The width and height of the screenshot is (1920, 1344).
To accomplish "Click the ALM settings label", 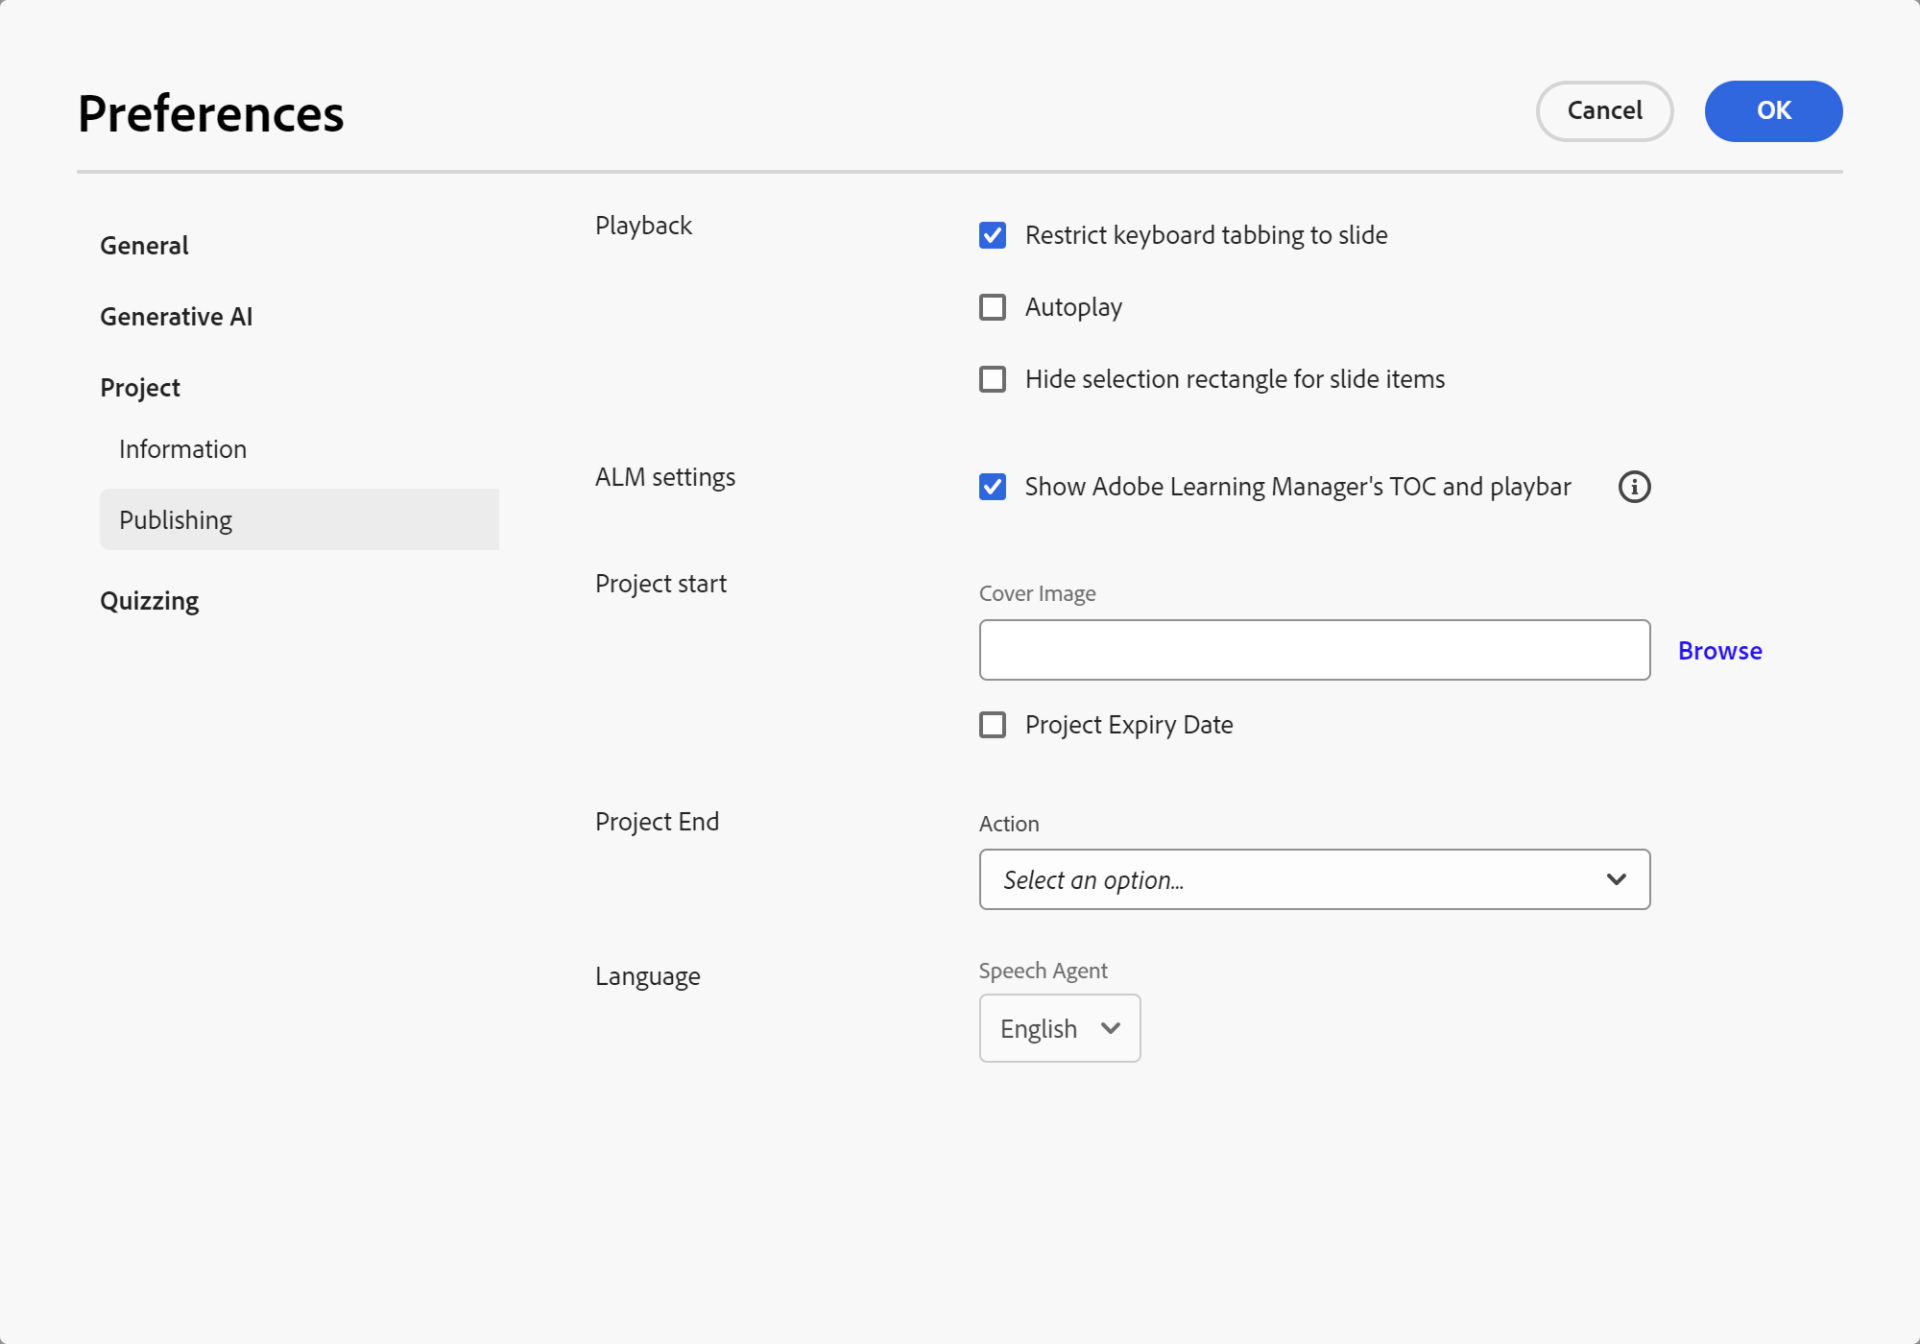I will coord(665,477).
